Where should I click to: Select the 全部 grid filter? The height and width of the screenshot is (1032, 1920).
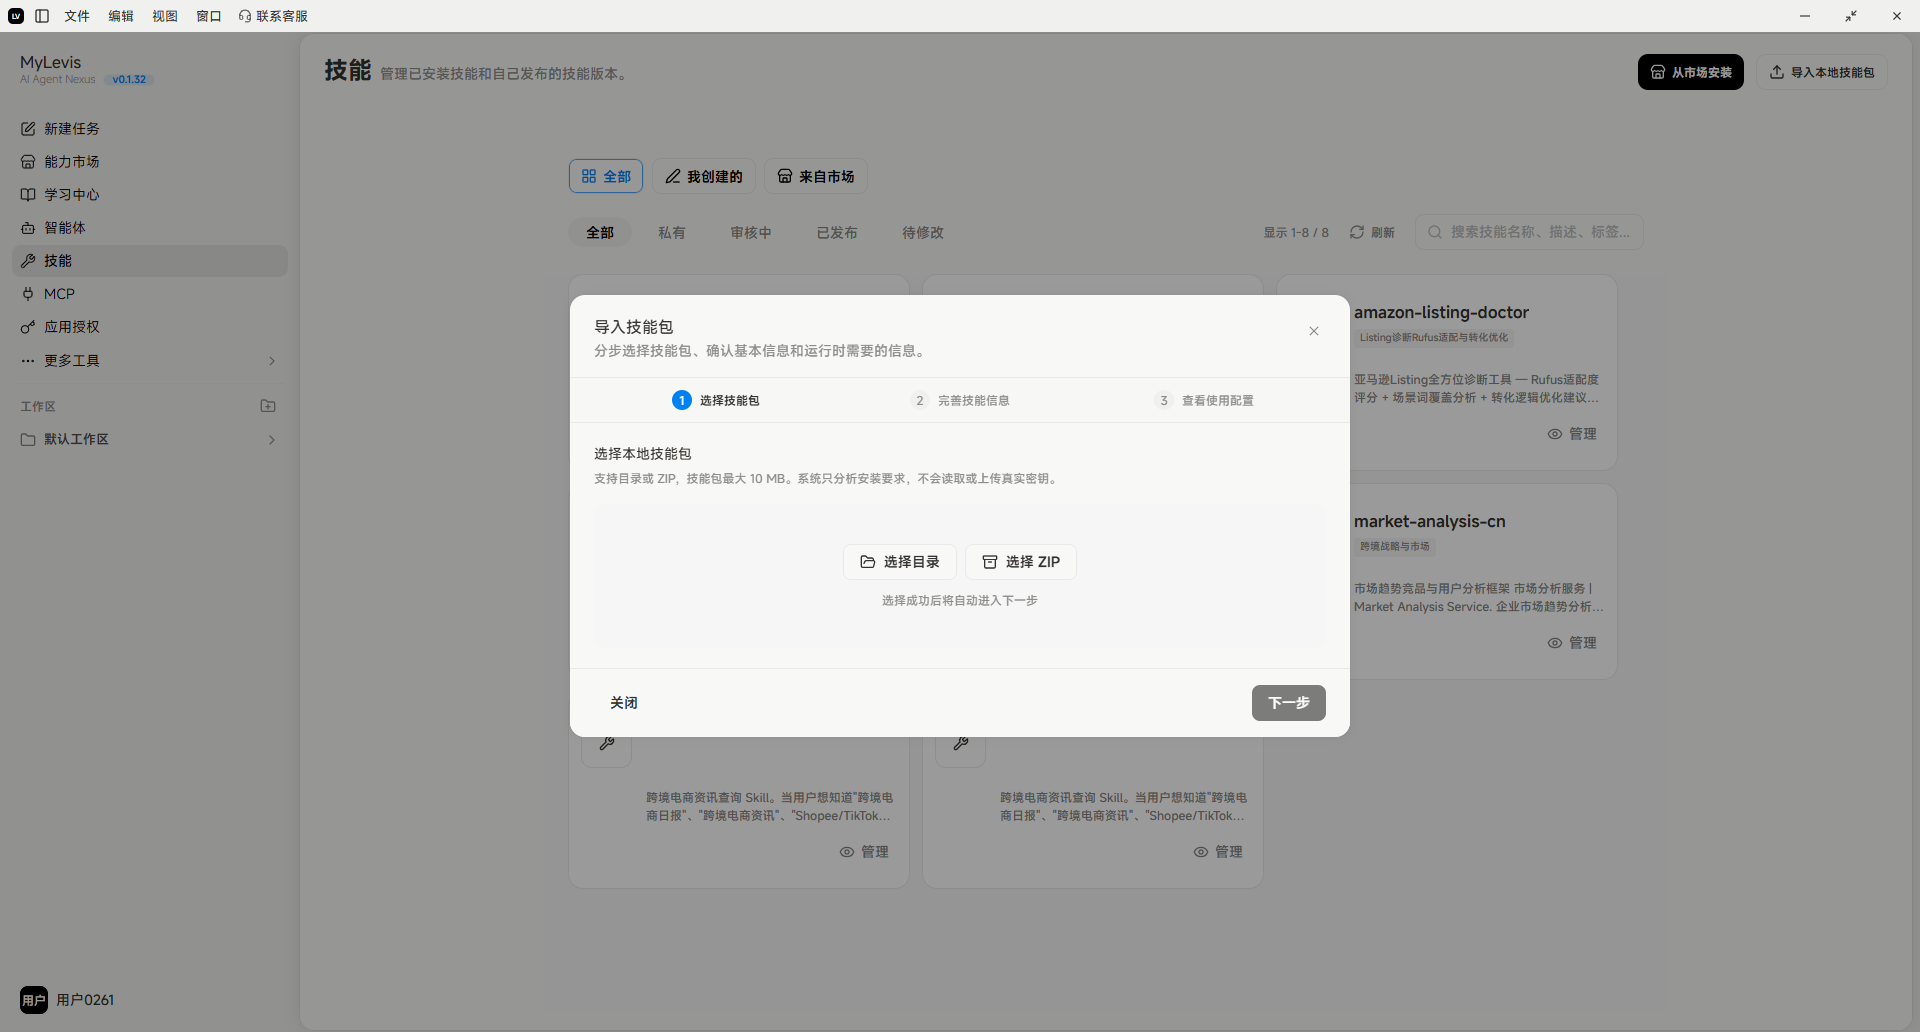point(606,176)
